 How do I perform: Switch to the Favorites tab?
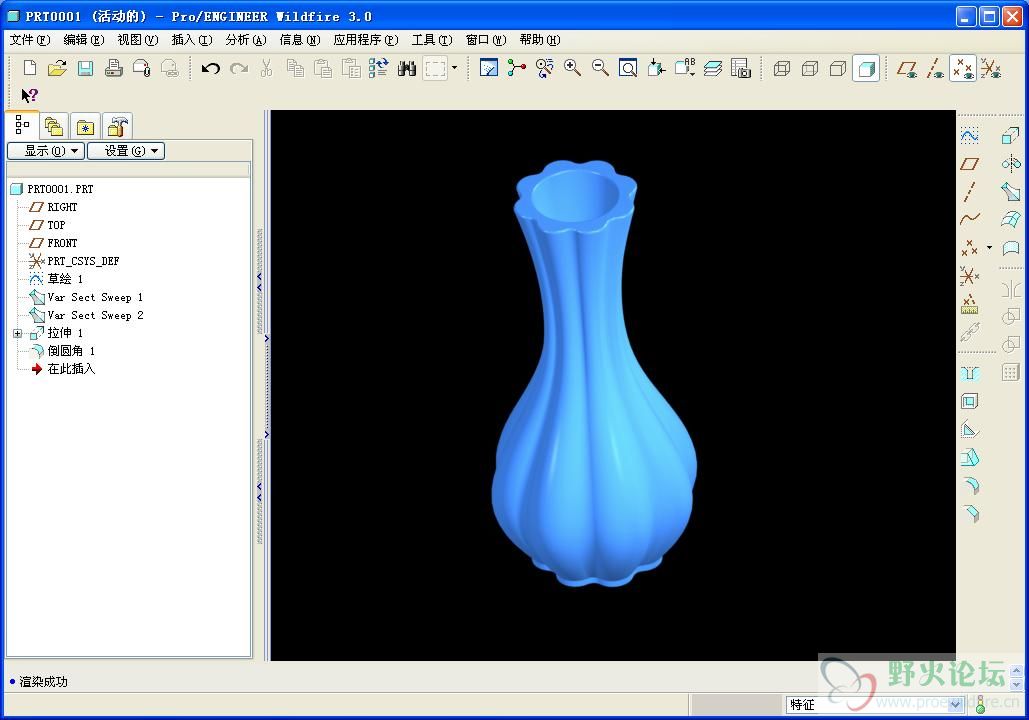pos(85,126)
